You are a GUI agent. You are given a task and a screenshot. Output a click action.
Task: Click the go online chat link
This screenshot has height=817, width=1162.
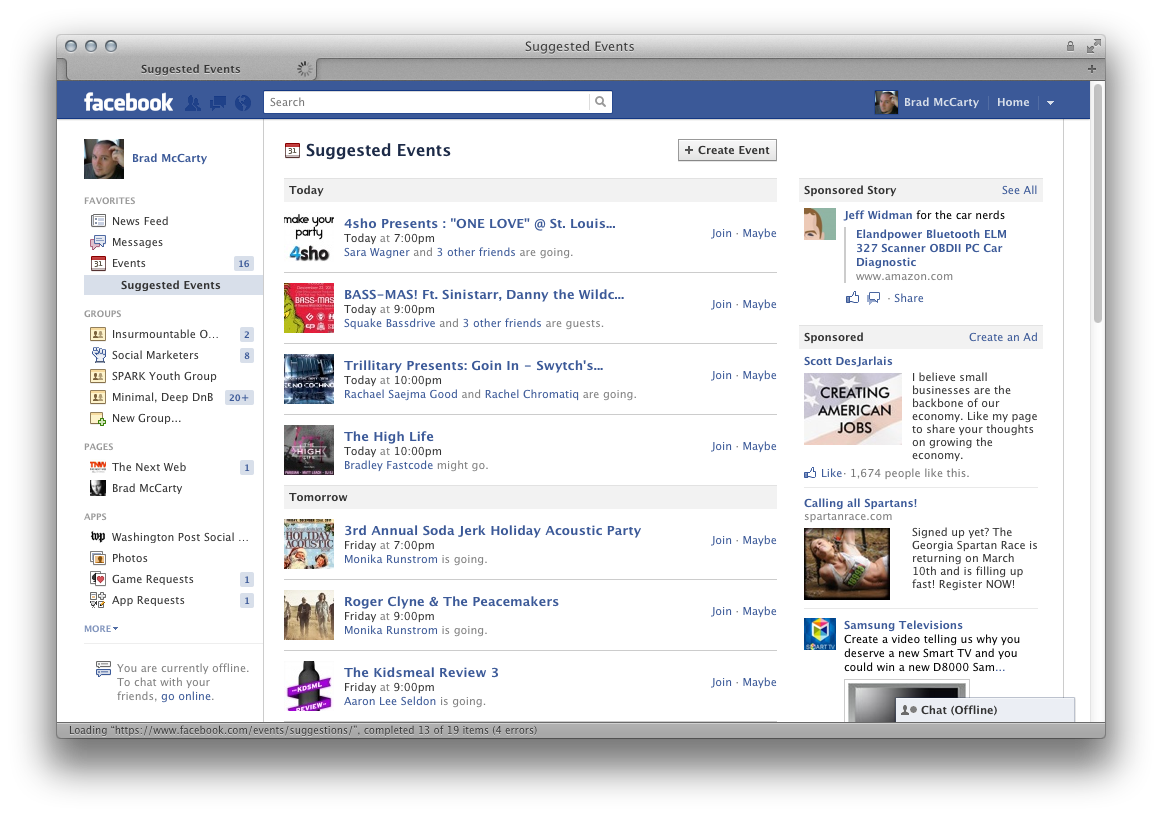pyautogui.click(x=186, y=696)
